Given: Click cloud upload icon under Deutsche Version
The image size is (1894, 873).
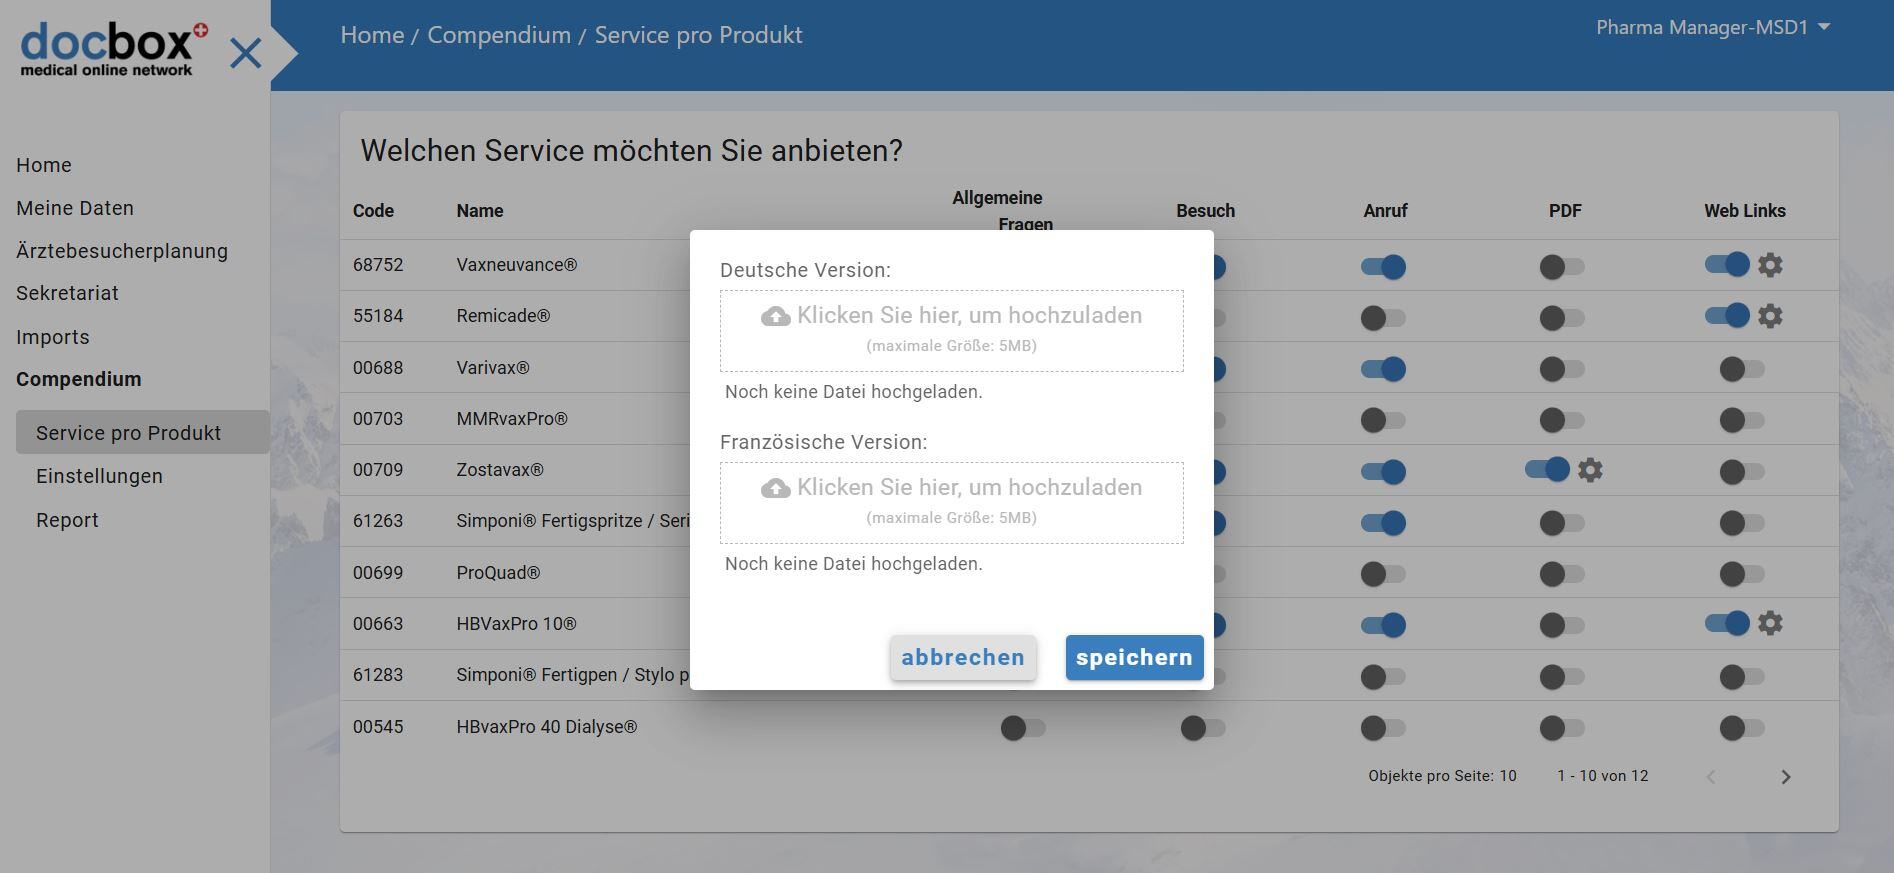Looking at the screenshot, I should coord(775,317).
